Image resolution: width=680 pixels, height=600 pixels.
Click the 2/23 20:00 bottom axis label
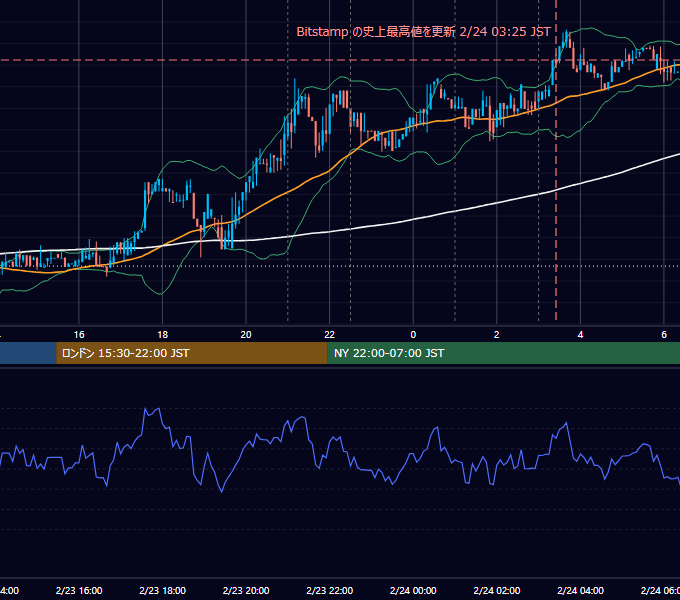point(246,590)
